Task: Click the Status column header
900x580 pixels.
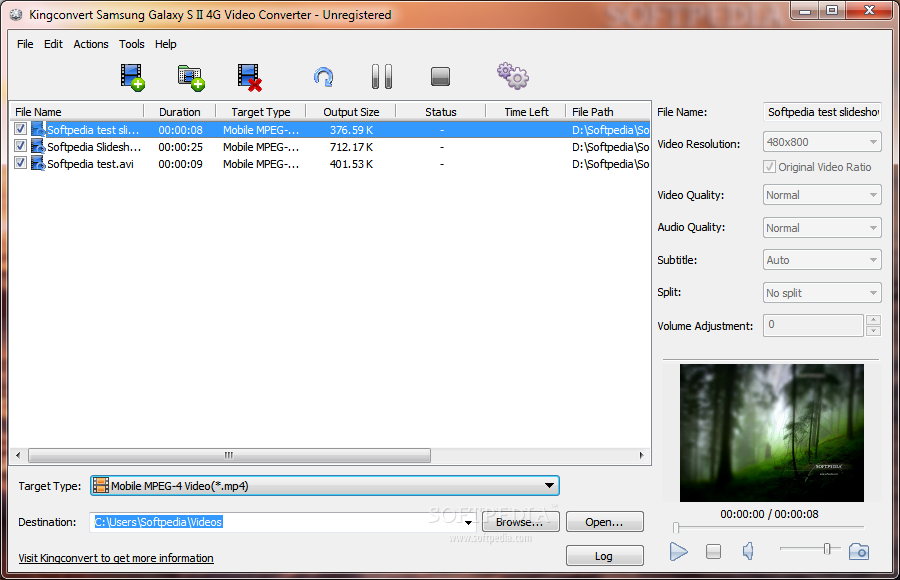Action: (x=441, y=111)
